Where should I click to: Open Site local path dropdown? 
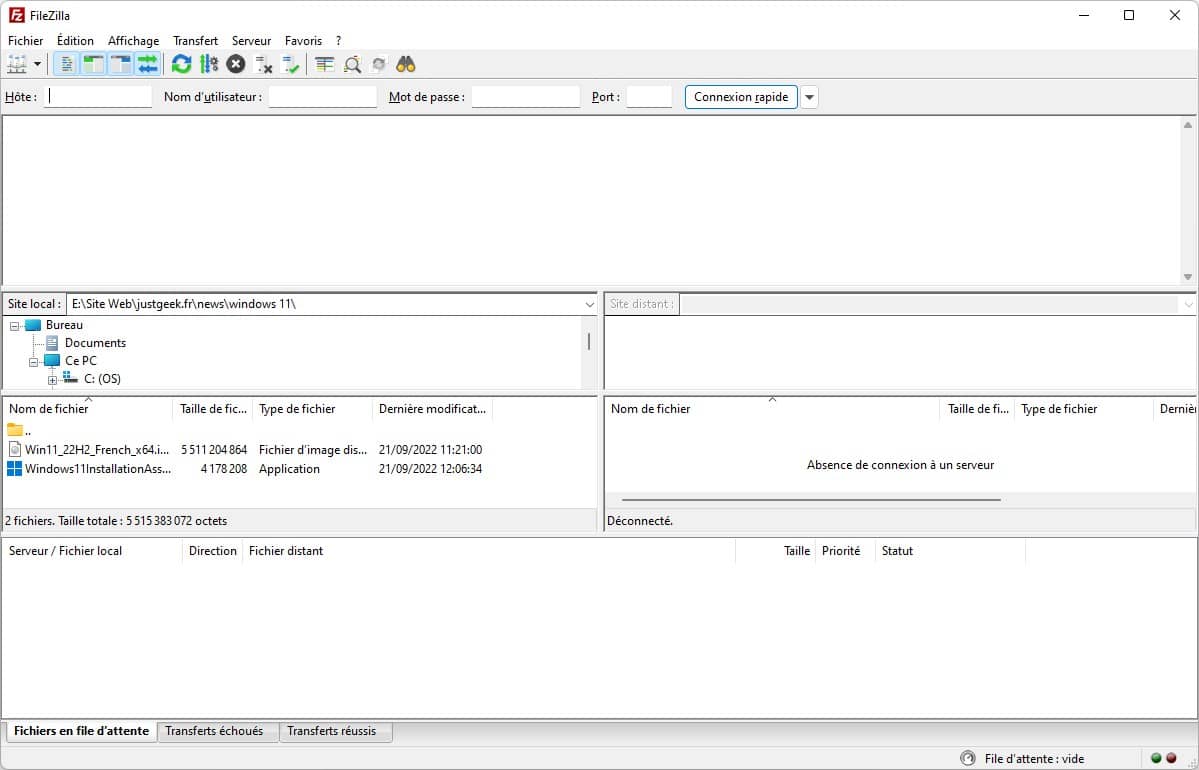tap(589, 304)
